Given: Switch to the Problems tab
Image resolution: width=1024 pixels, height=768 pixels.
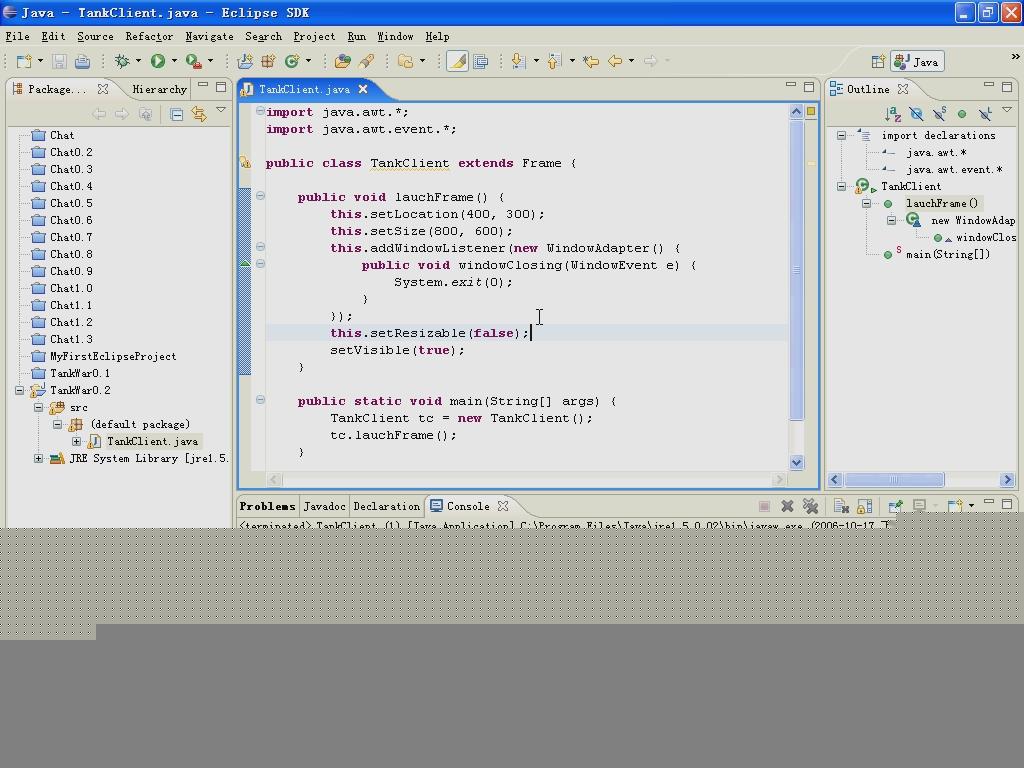Looking at the screenshot, I should [x=267, y=507].
